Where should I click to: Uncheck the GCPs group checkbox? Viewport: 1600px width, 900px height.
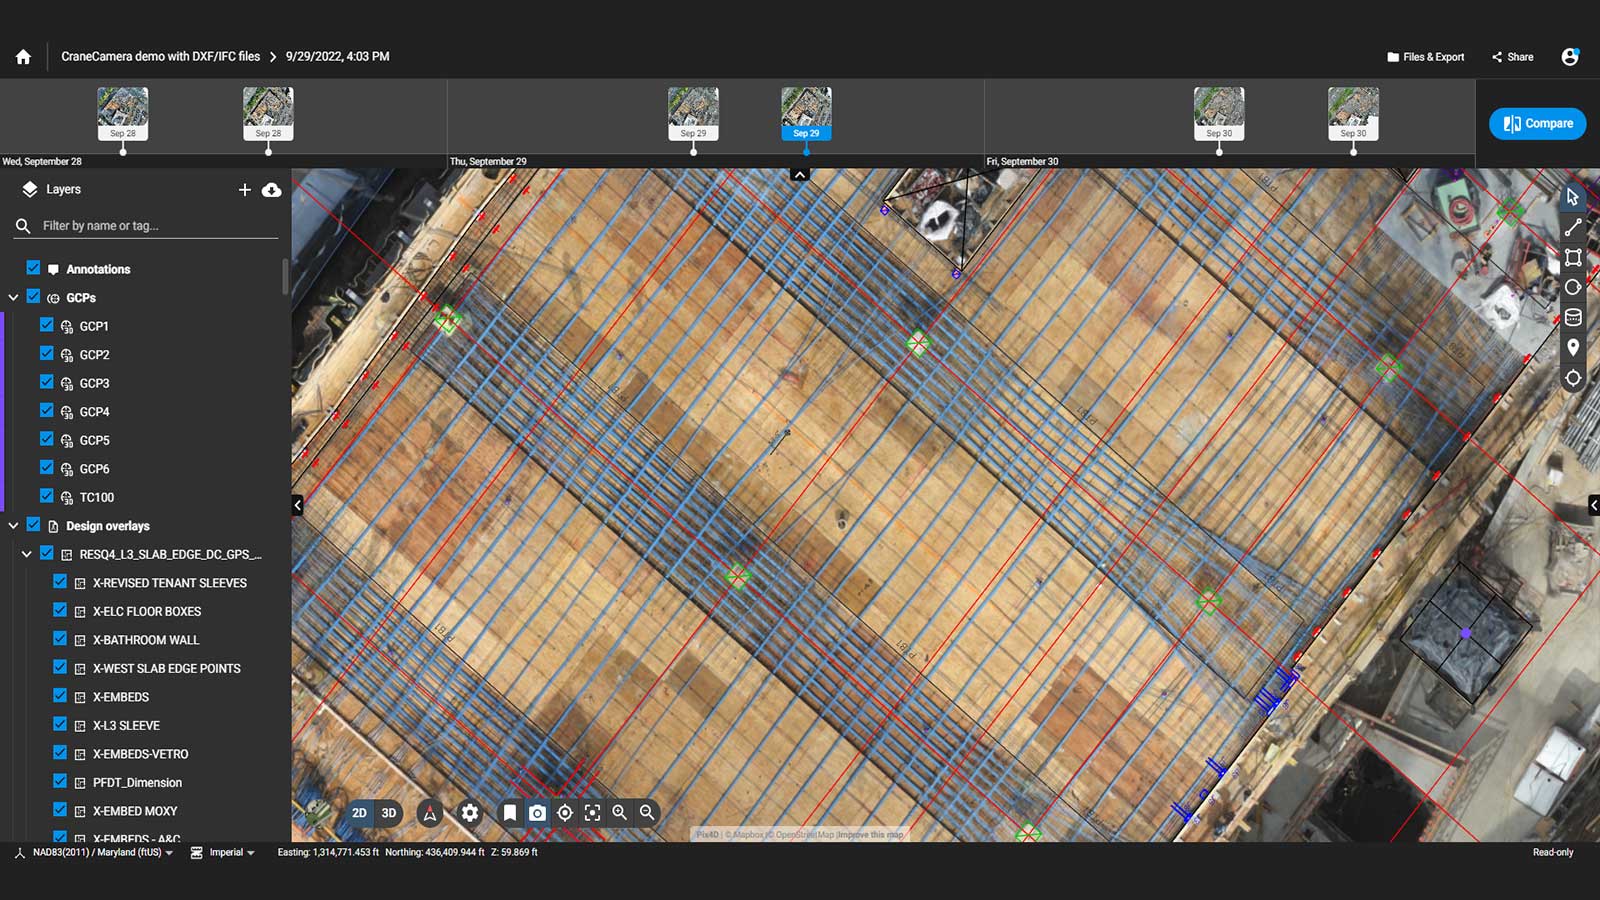(33, 296)
